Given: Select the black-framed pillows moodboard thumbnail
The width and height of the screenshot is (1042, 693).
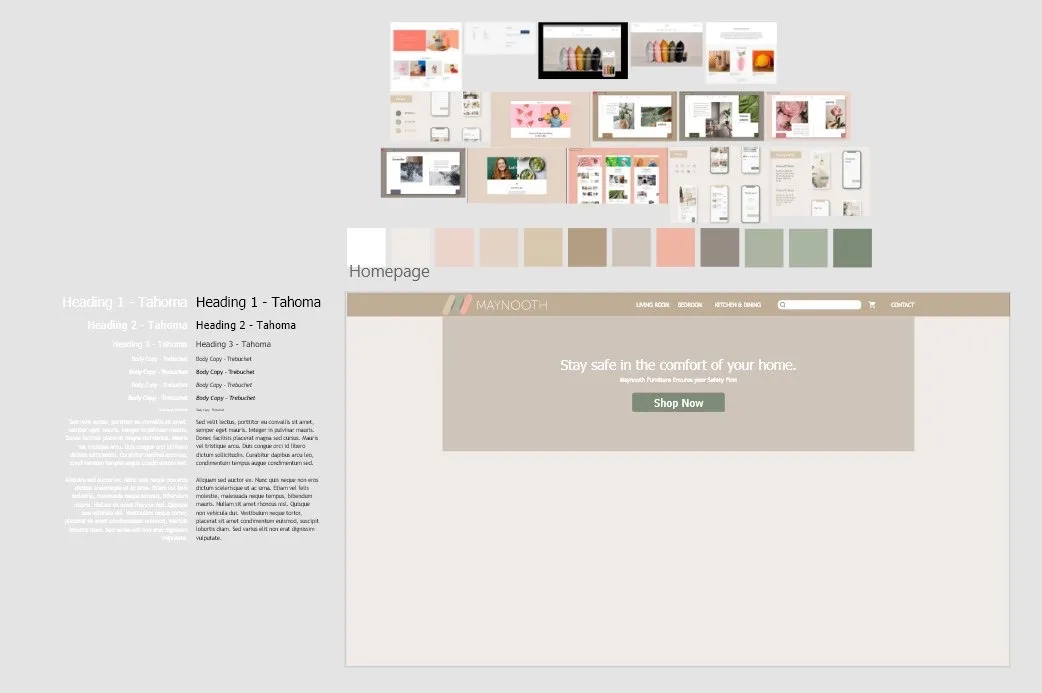Looking at the screenshot, I should pos(583,51).
